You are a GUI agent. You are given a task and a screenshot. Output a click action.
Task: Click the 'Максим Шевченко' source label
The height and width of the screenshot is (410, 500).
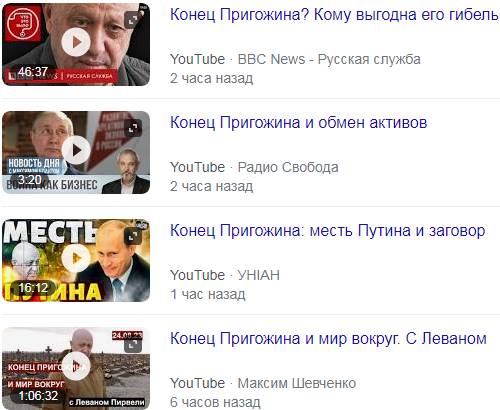click(x=297, y=383)
